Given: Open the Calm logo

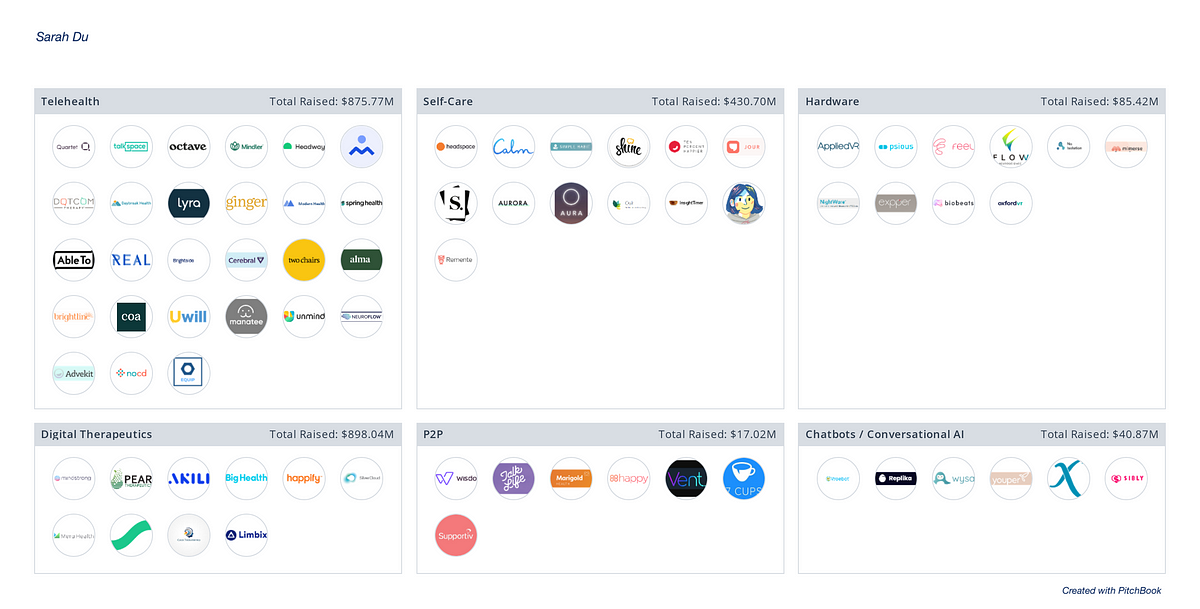Looking at the screenshot, I should [x=514, y=146].
